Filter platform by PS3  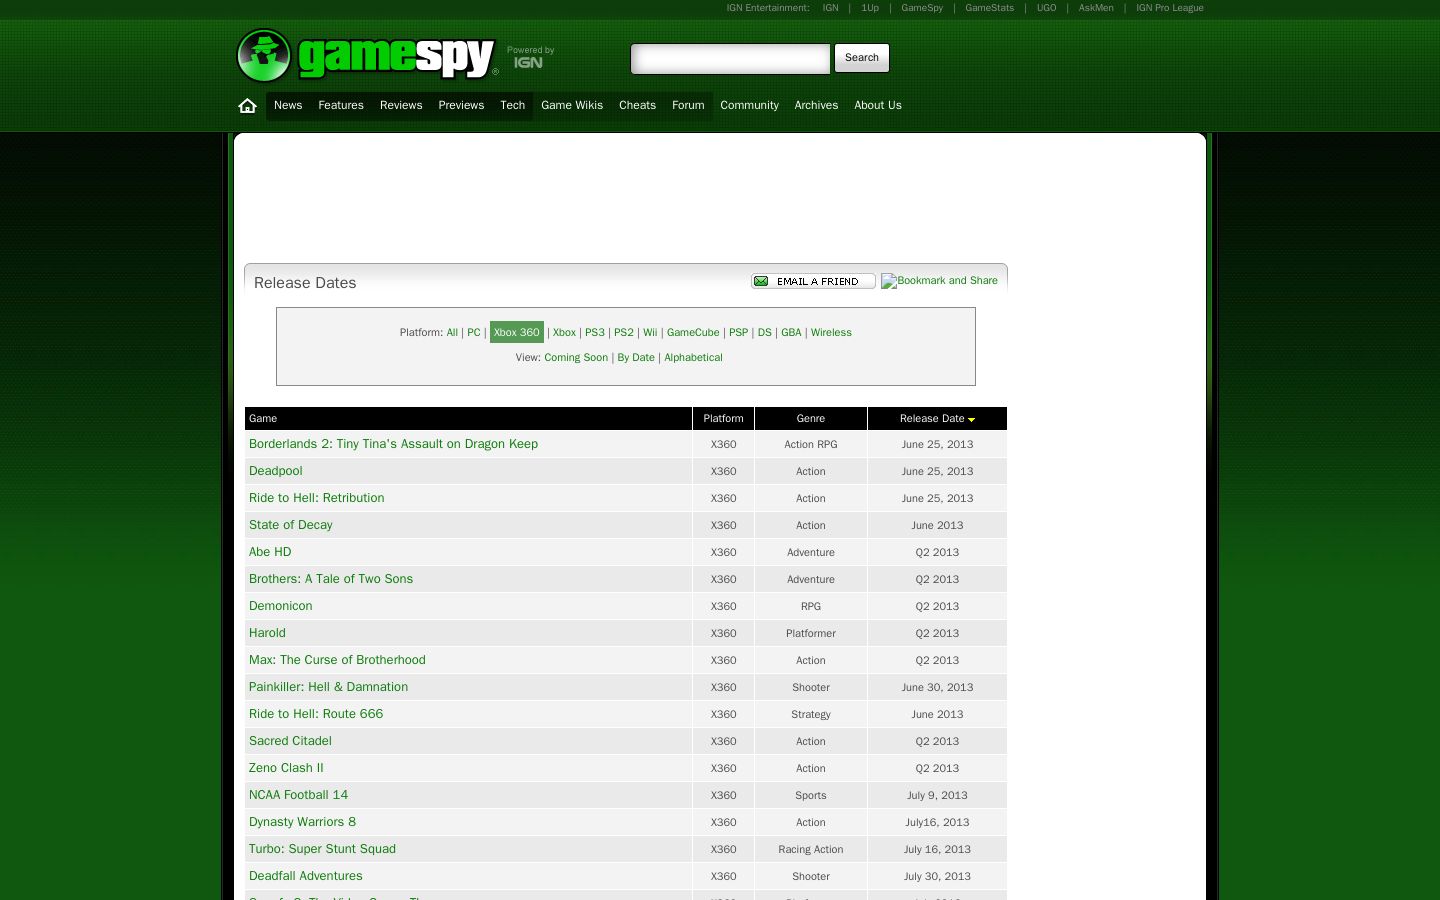pyautogui.click(x=595, y=333)
